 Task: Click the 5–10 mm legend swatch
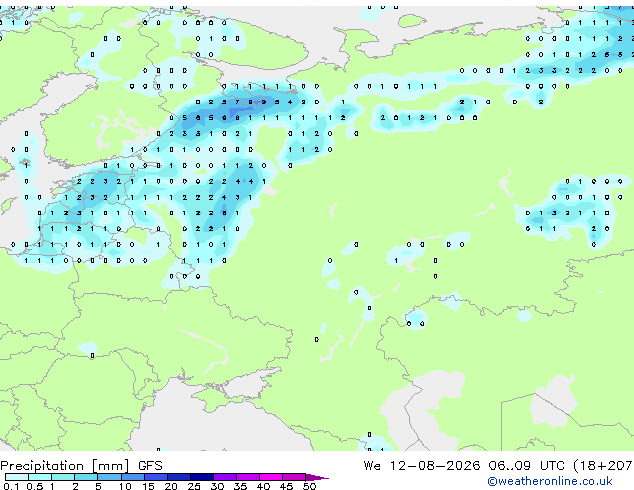[x=109, y=477]
